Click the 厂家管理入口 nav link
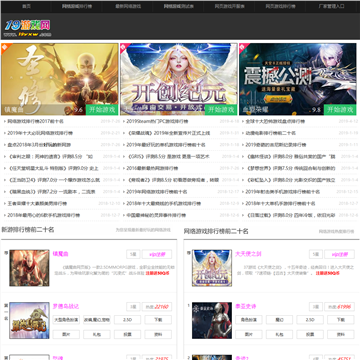This screenshot has height=360, width=360. pyautogui.click(x=331, y=6)
